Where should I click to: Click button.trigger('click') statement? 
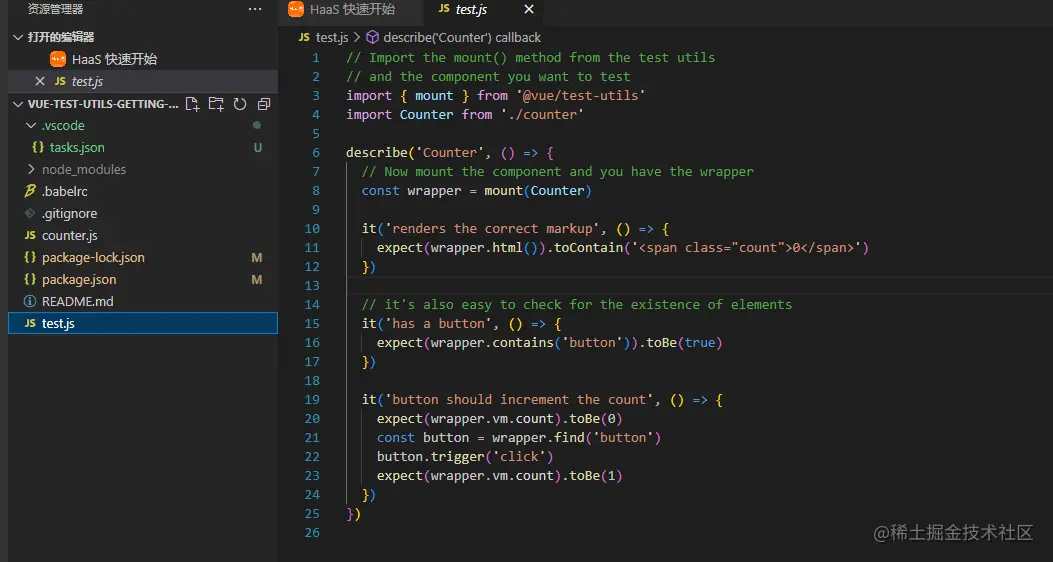point(465,457)
